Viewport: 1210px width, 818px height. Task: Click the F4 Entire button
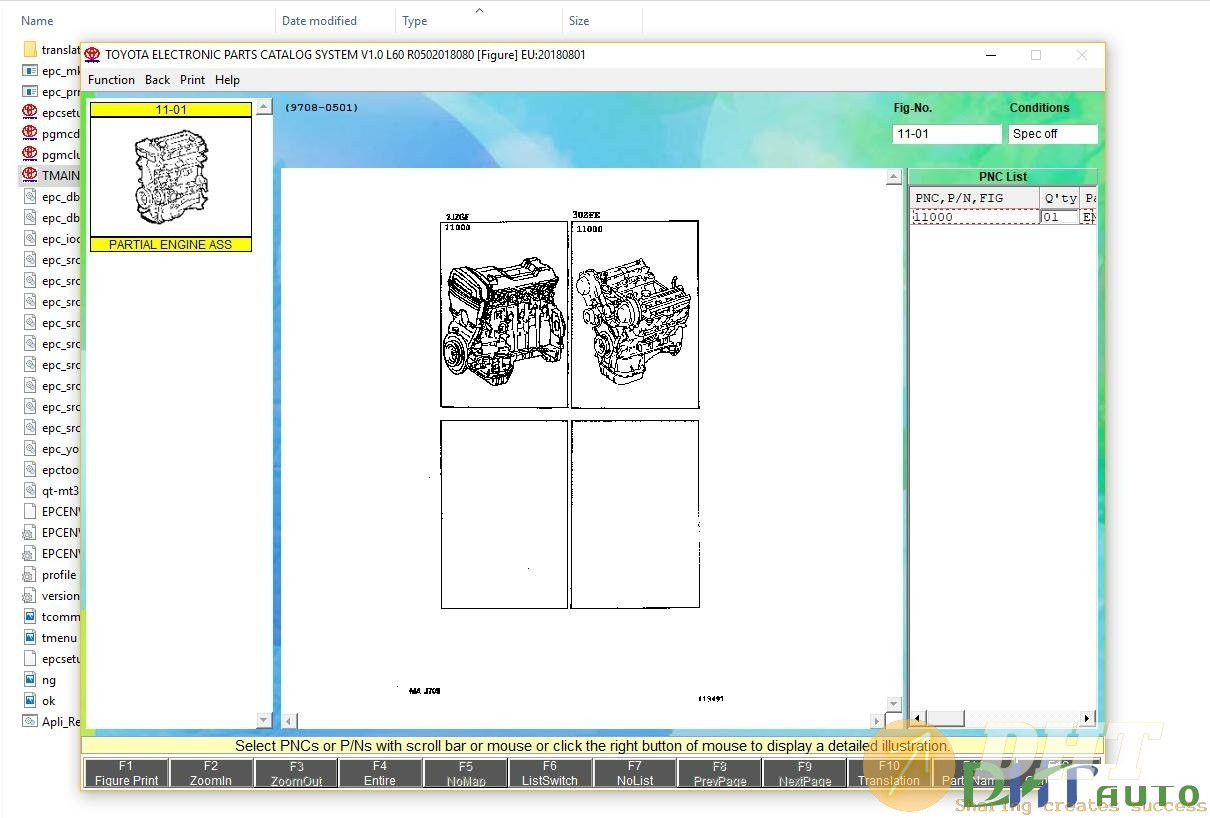pos(379,773)
